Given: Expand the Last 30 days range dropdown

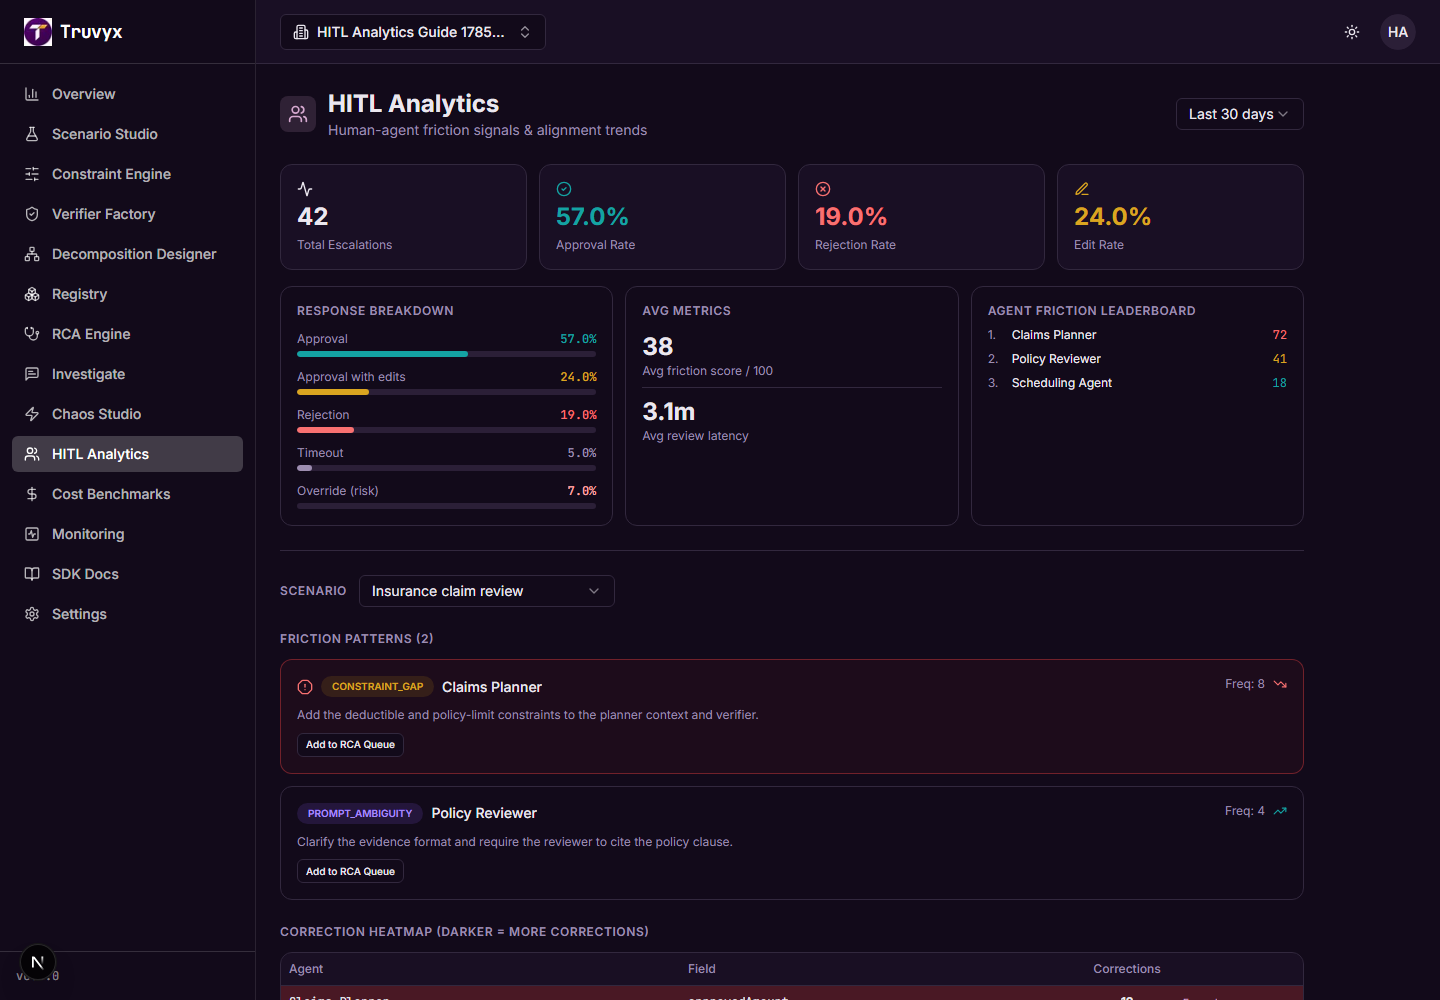Looking at the screenshot, I should [x=1239, y=114].
